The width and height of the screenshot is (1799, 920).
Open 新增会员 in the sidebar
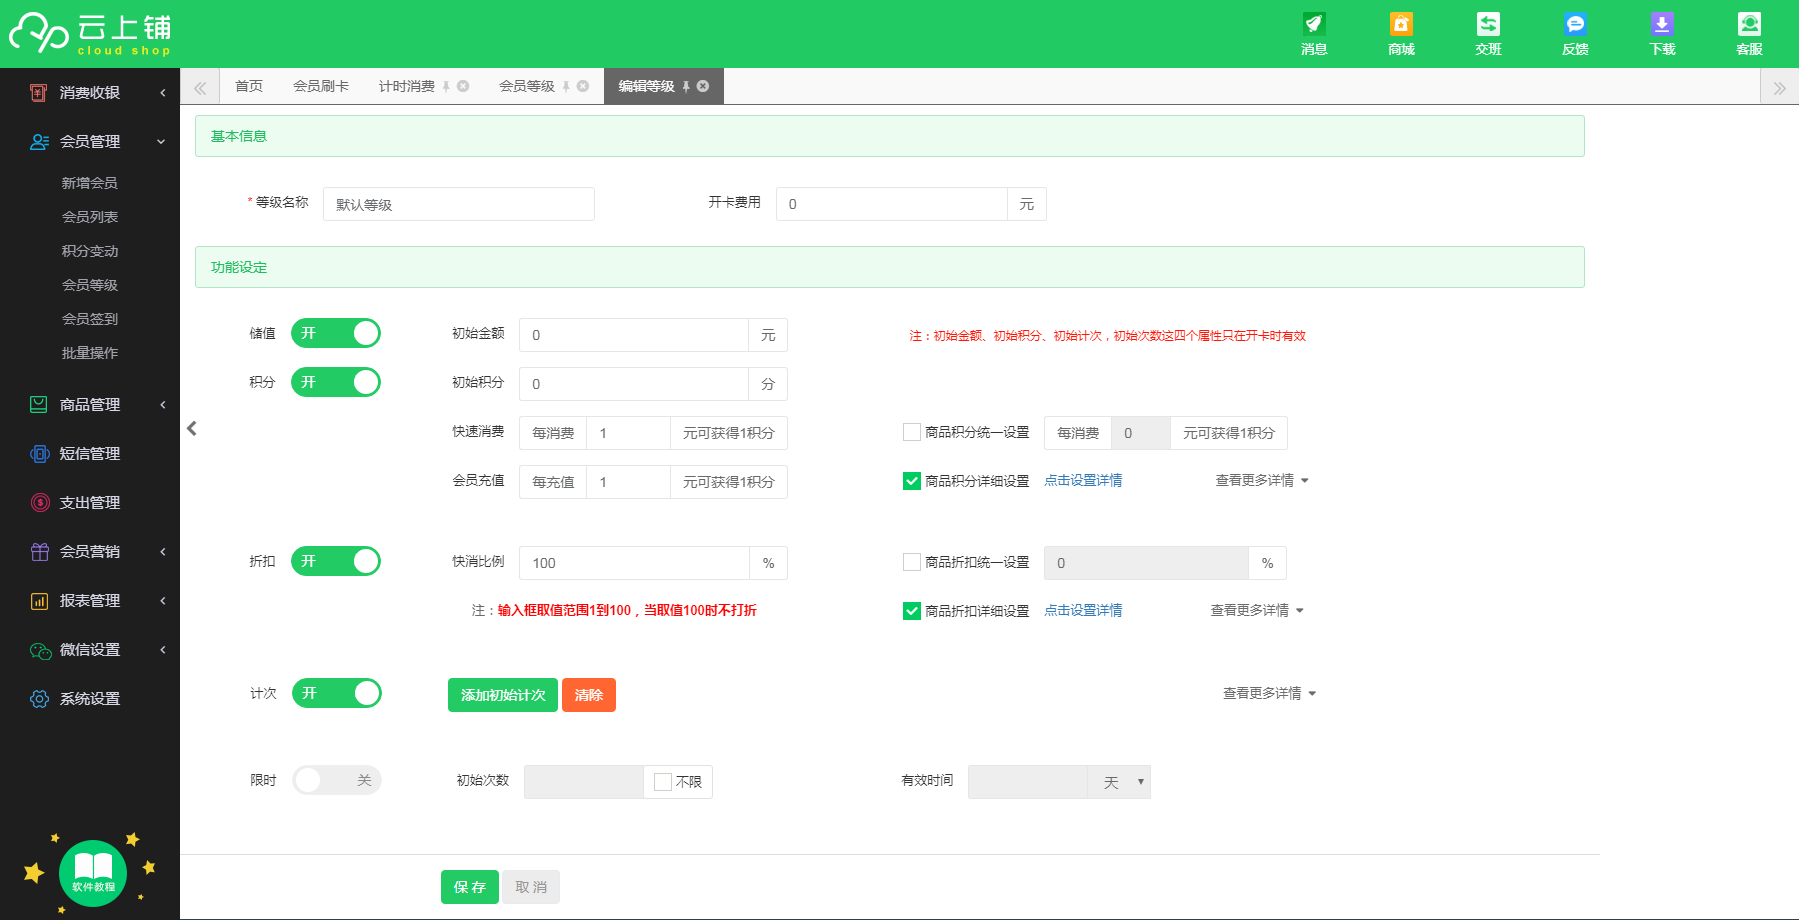coord(90,183)
